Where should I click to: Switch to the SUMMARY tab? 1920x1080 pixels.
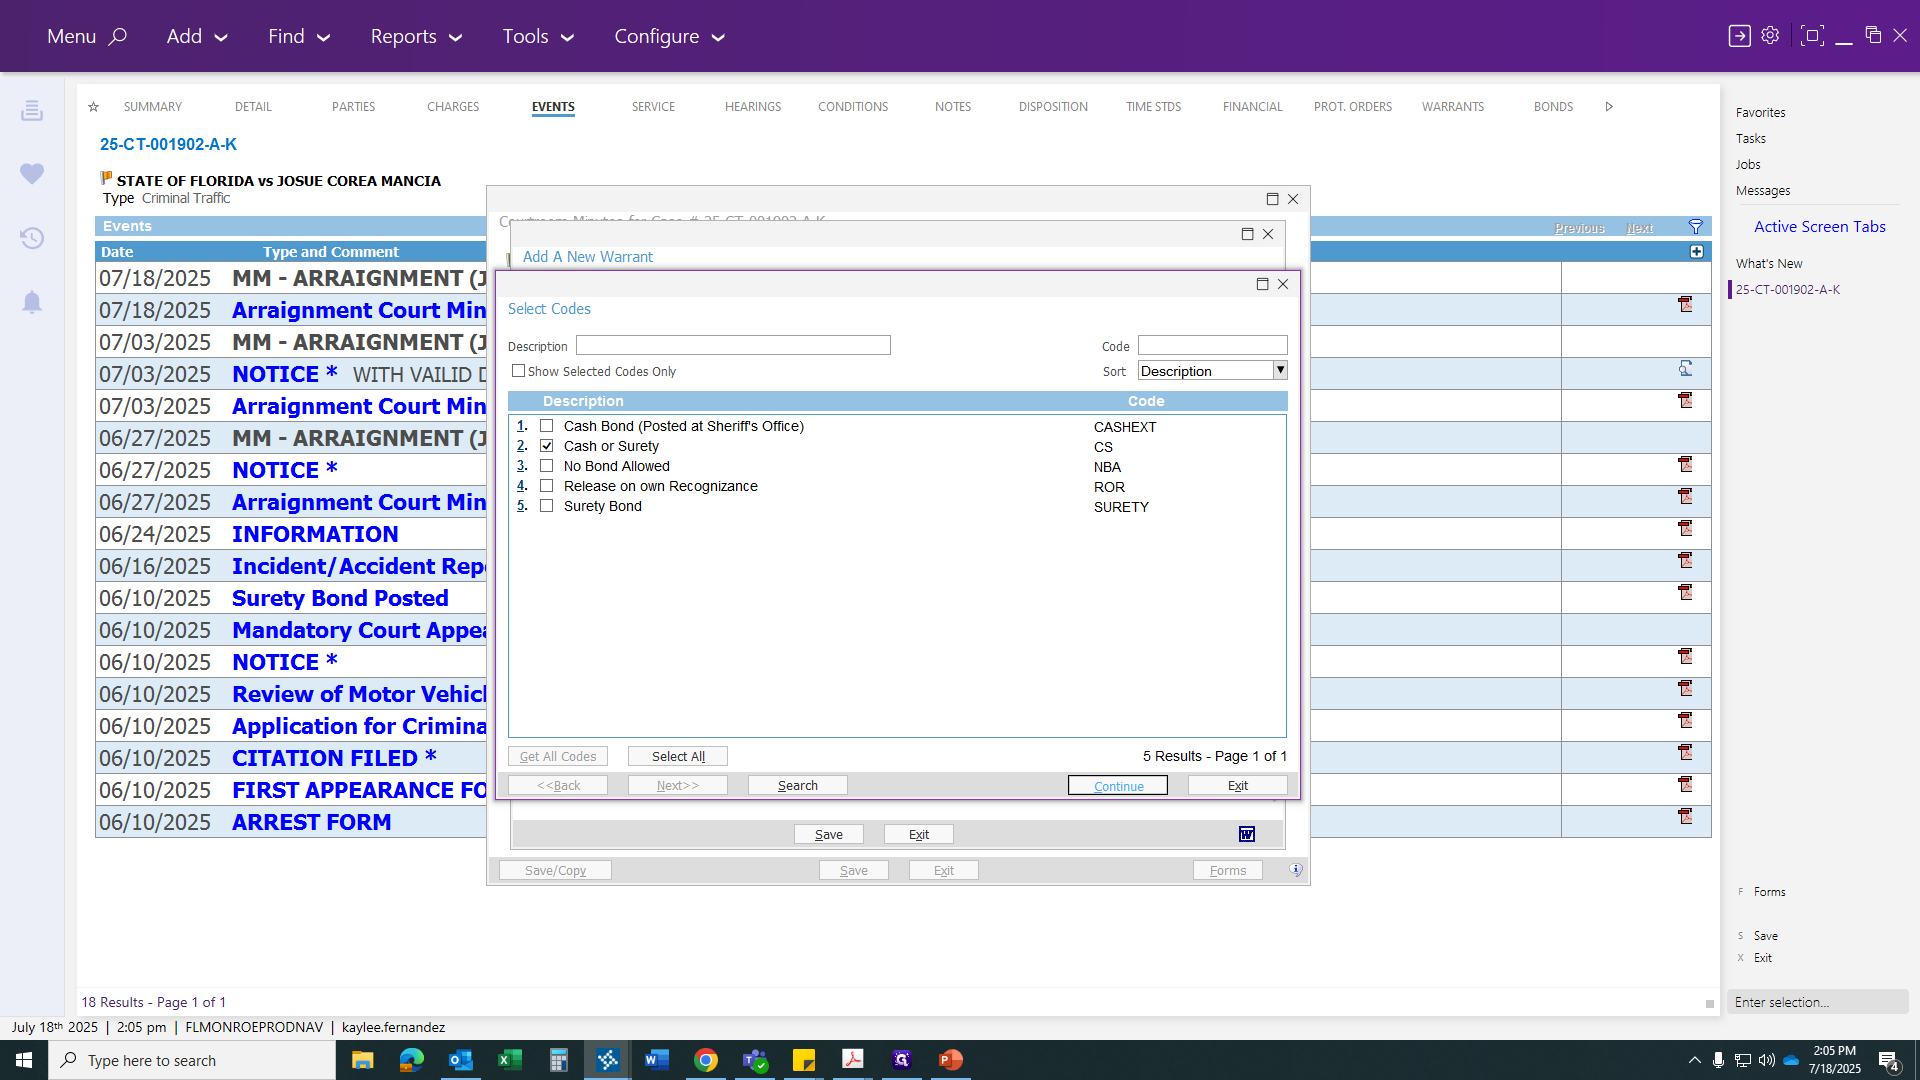[x=153, y=106]
